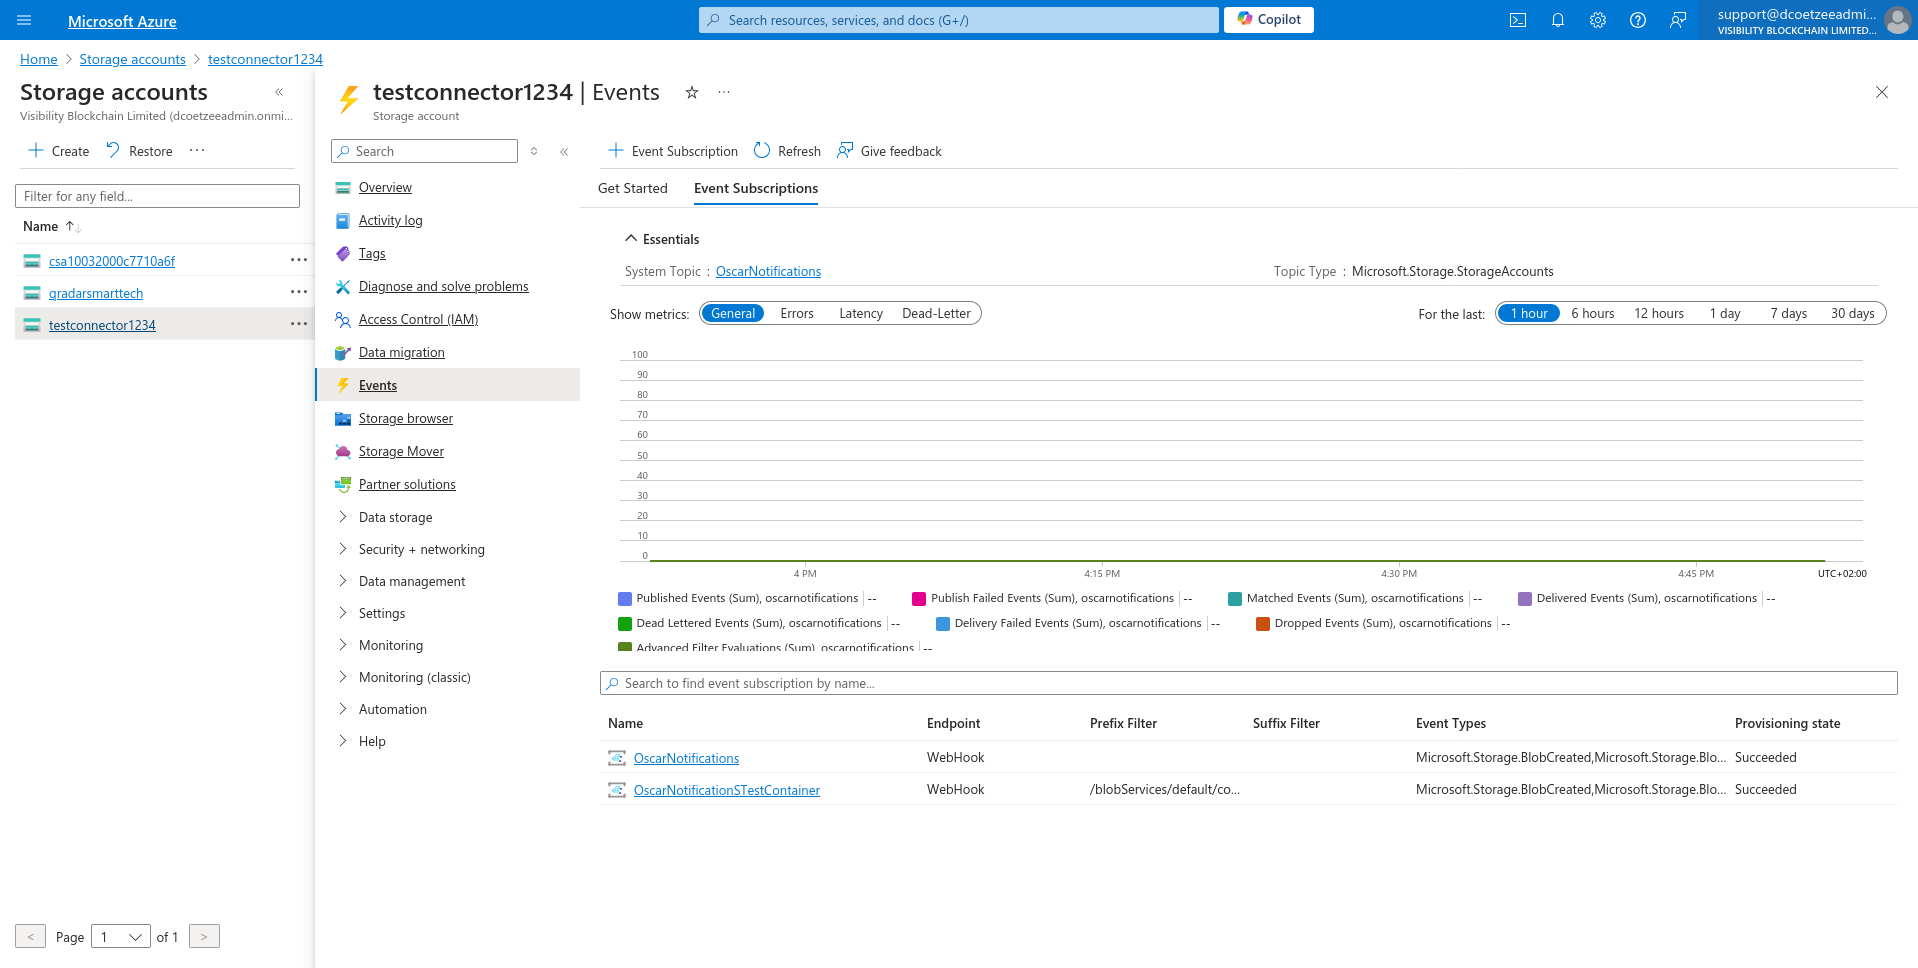Switch to the Get Started tab

[632, 188]
